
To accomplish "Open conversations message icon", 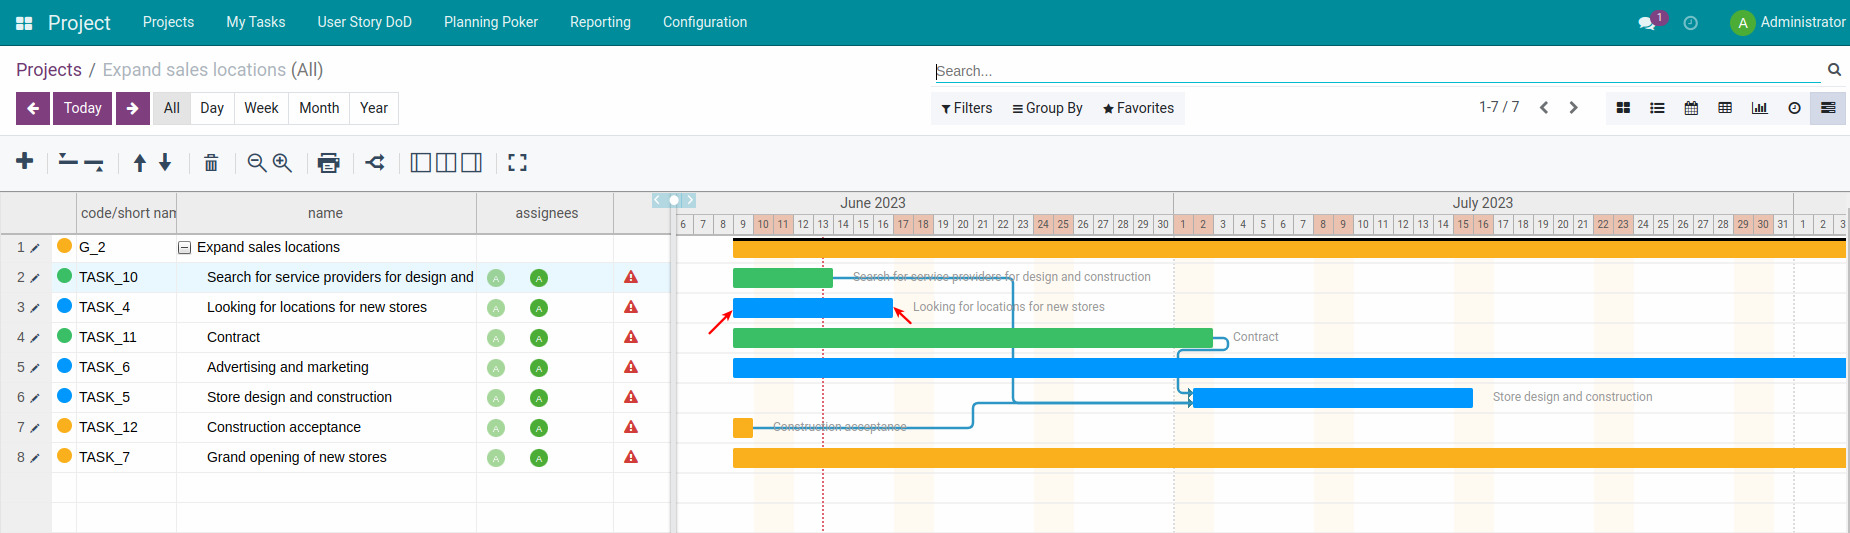I will tap(1646, 23).
